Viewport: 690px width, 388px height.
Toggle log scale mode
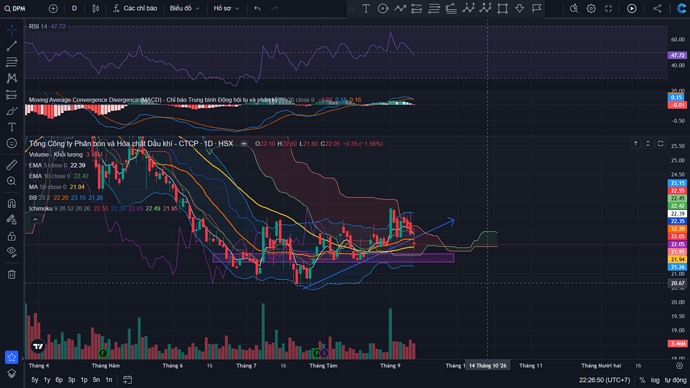655,380
